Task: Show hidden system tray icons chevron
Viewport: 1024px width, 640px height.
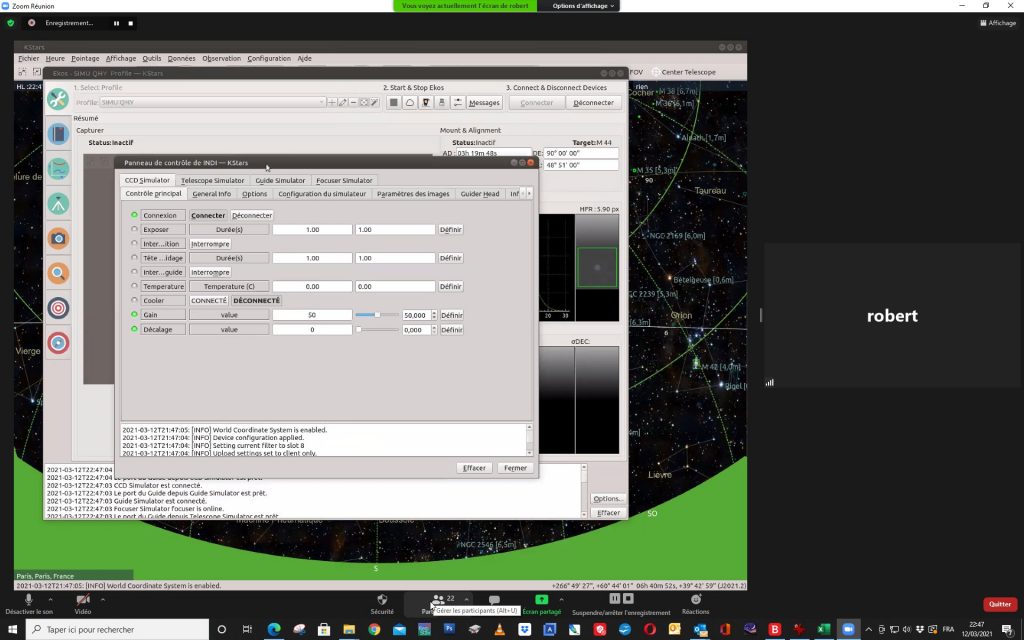Action: pyautogui.click(x=869, y=630)
